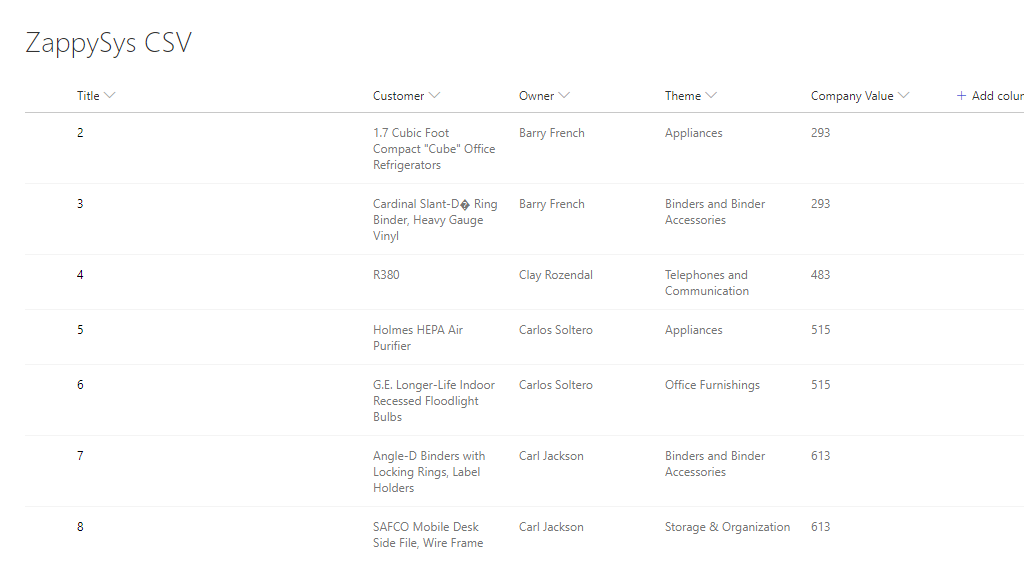Screen dimensions: 1024x561
Task: Open list item titled 7
Action: (81, 456)
